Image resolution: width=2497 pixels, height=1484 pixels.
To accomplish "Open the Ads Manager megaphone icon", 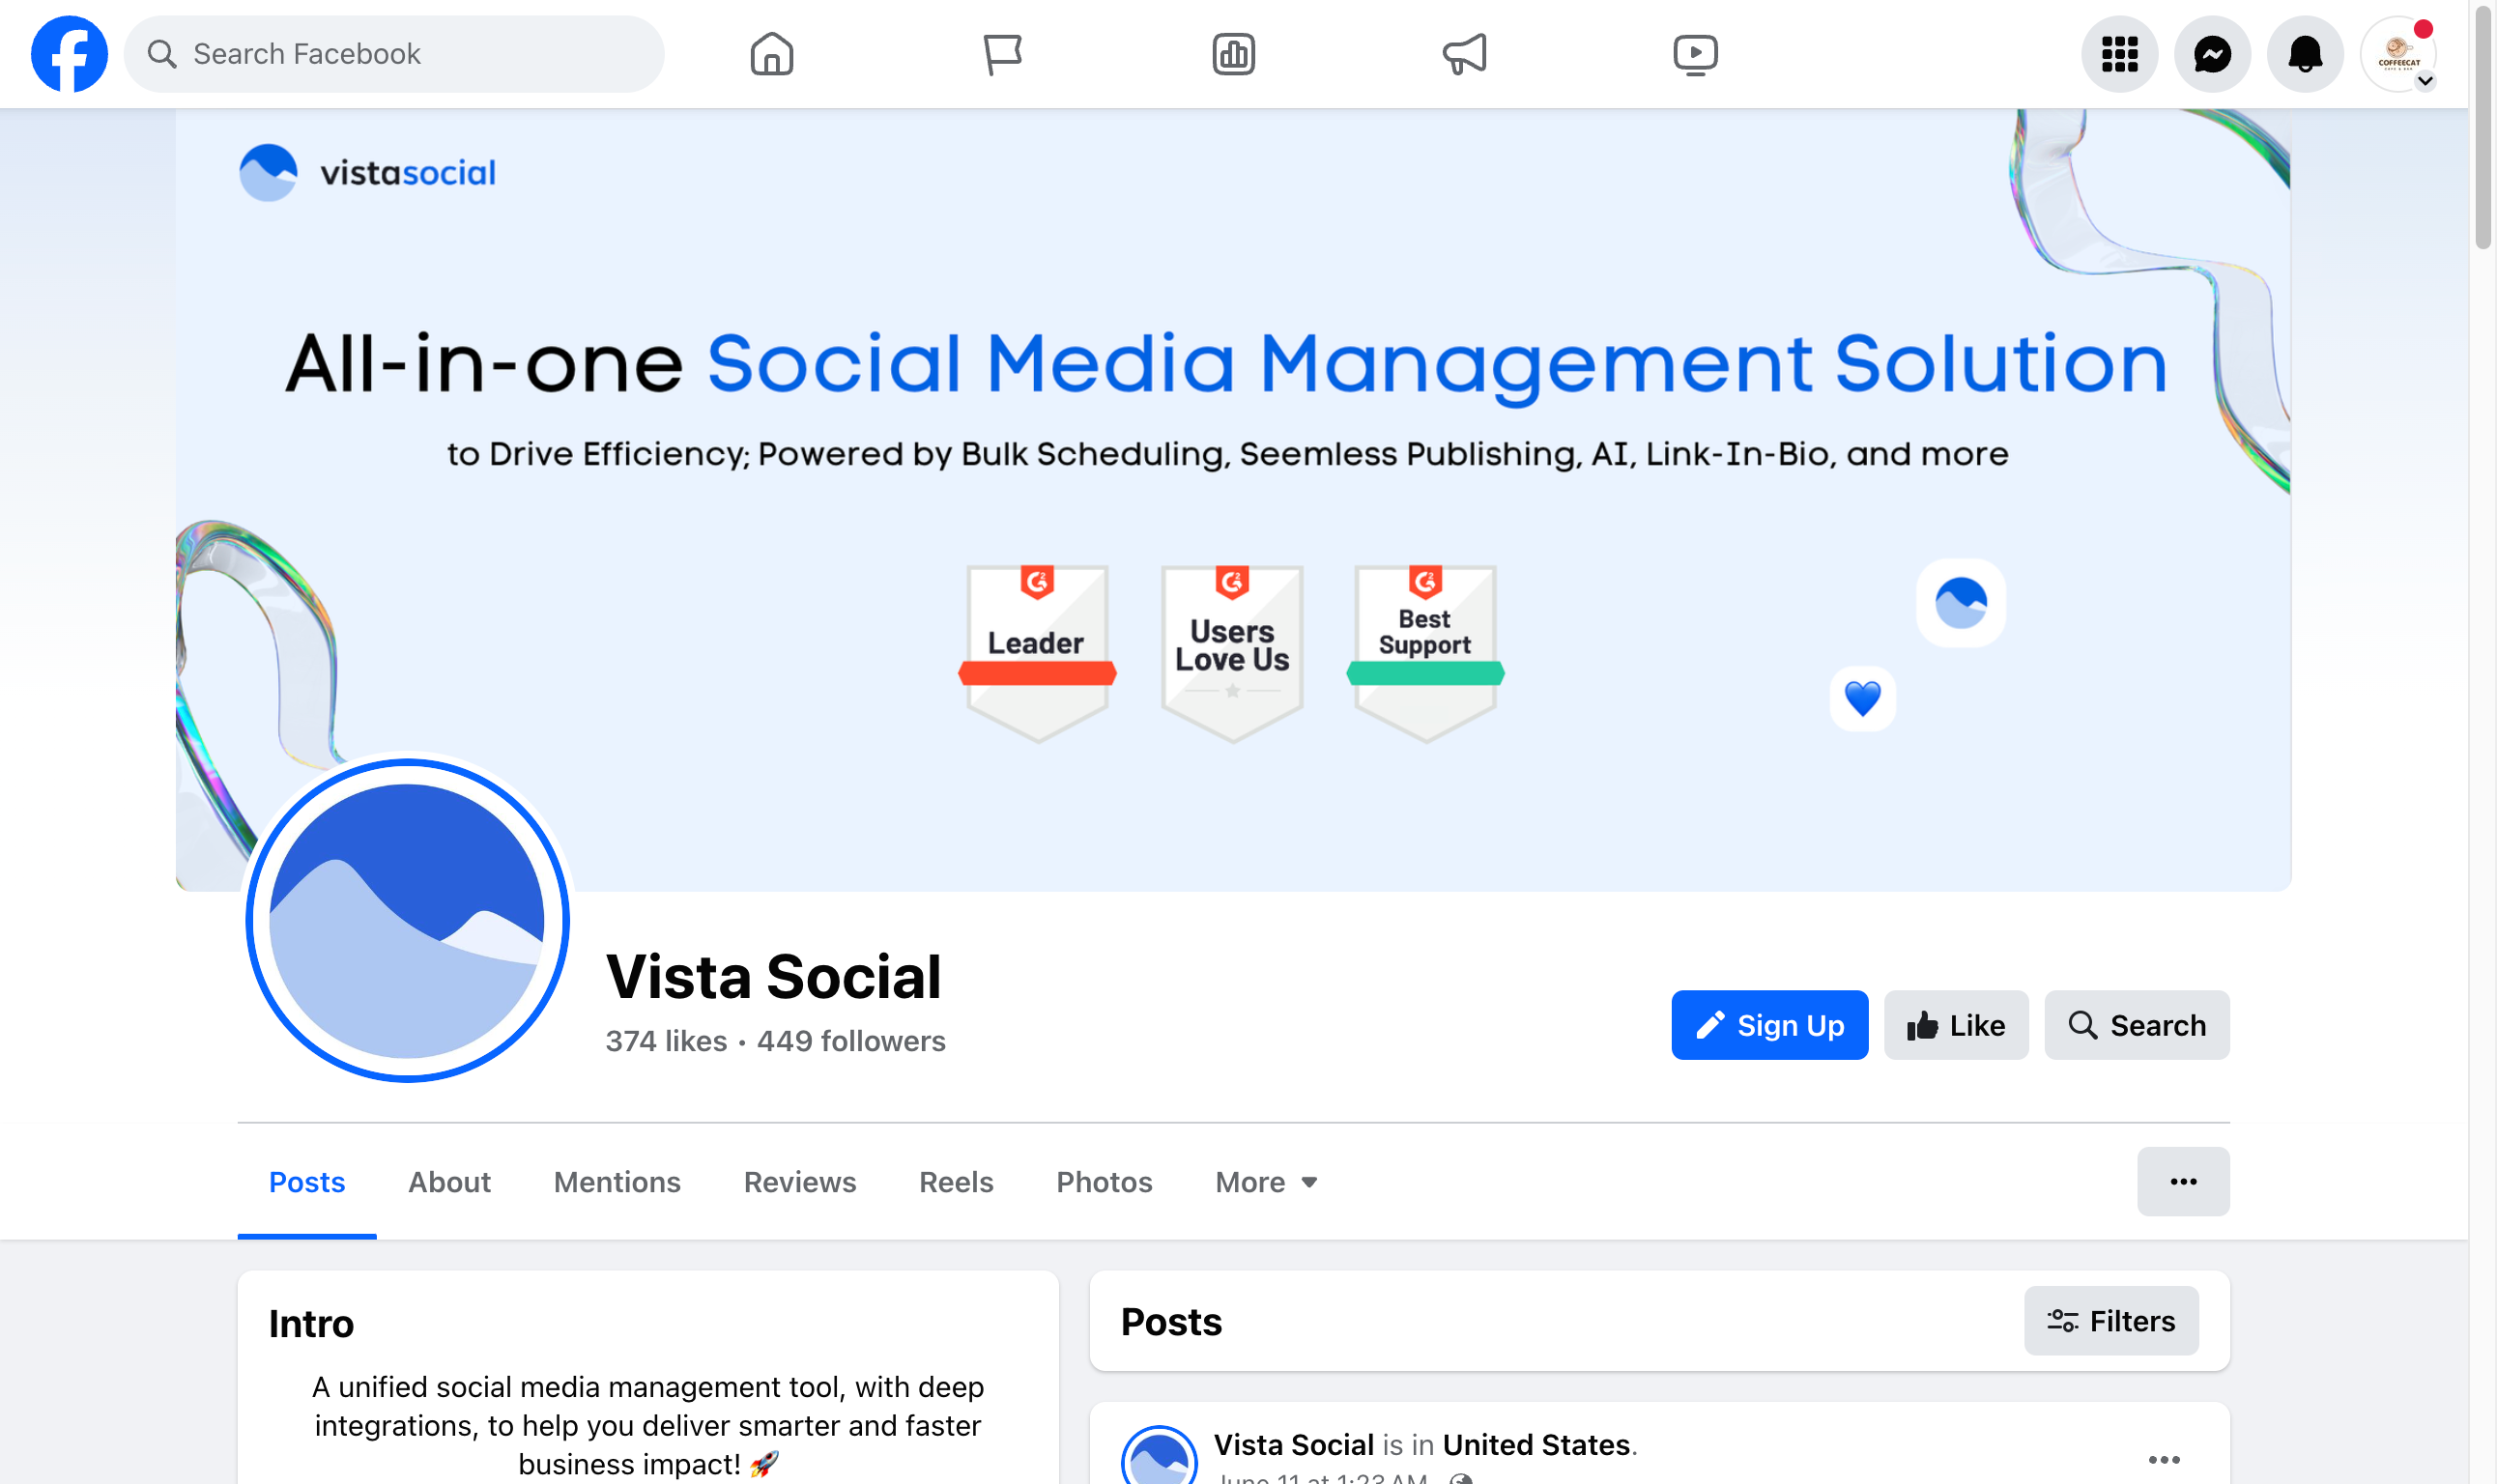I will pos(1464,53).
